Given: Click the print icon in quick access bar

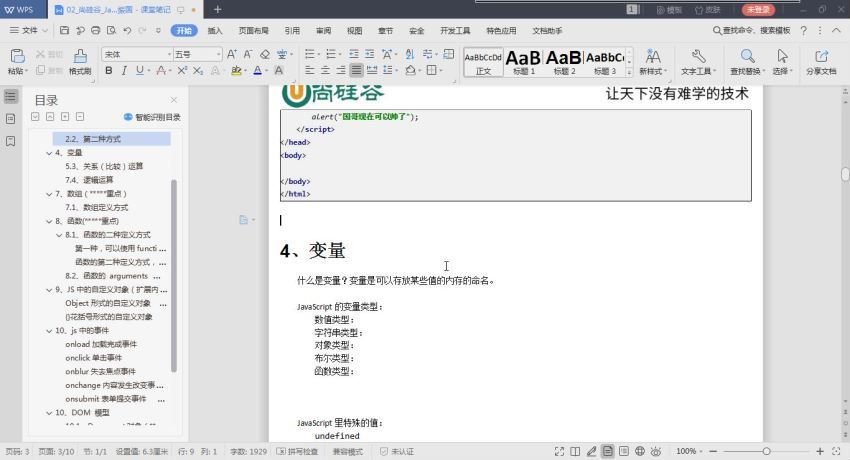Looking at the screenshot, I should pos(95,30).
